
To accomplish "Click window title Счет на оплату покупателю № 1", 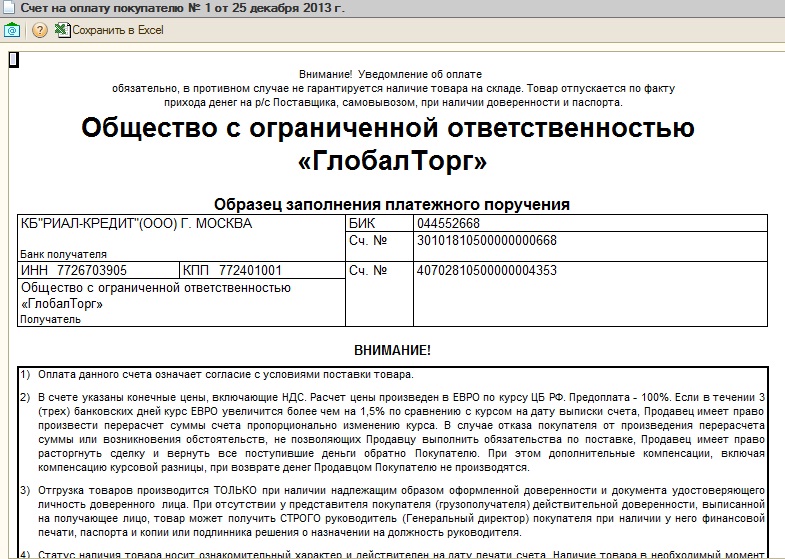I will click(x=182, y=9).
